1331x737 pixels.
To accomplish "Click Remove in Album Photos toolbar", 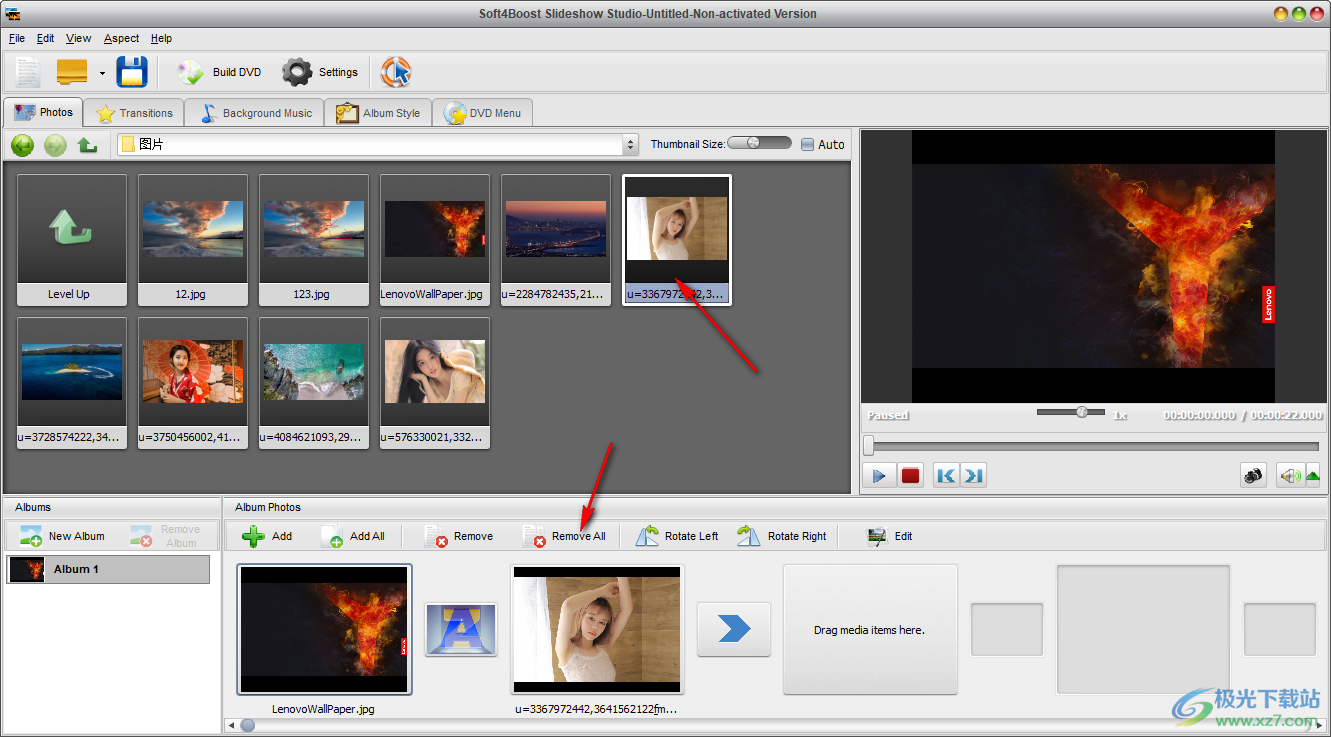I will click(458, 536).
